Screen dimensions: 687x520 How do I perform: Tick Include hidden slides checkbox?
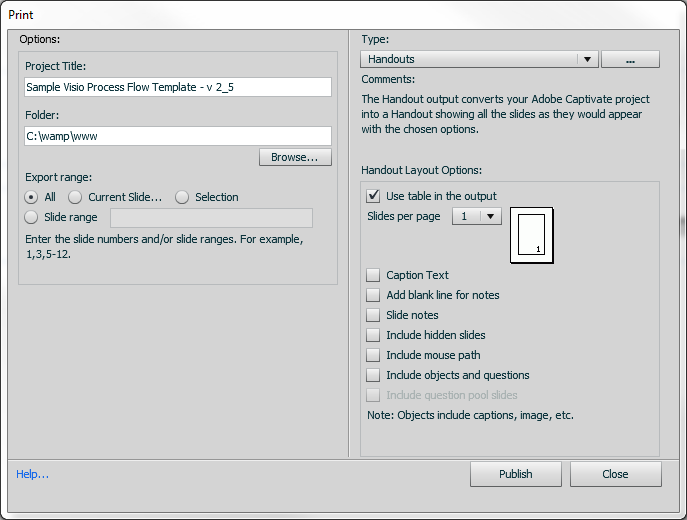[374, 335]
